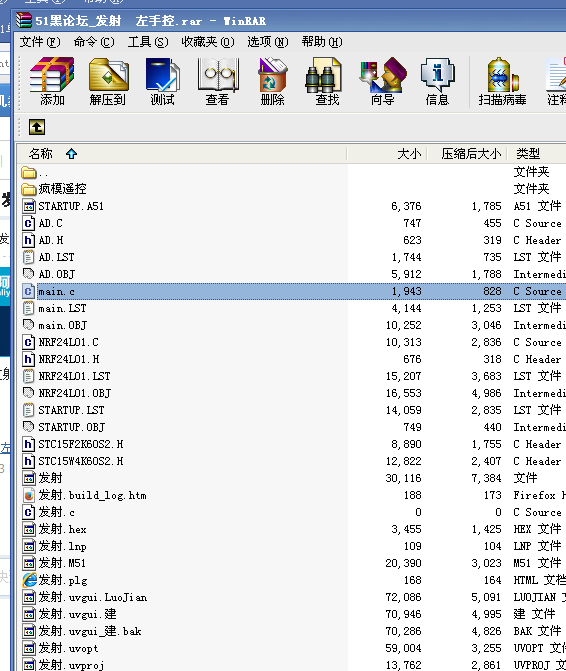The height and width of the screenshot is (671, 566).
Task: Click the 发射.lnp file name
Action: click(x=62, y=546)
